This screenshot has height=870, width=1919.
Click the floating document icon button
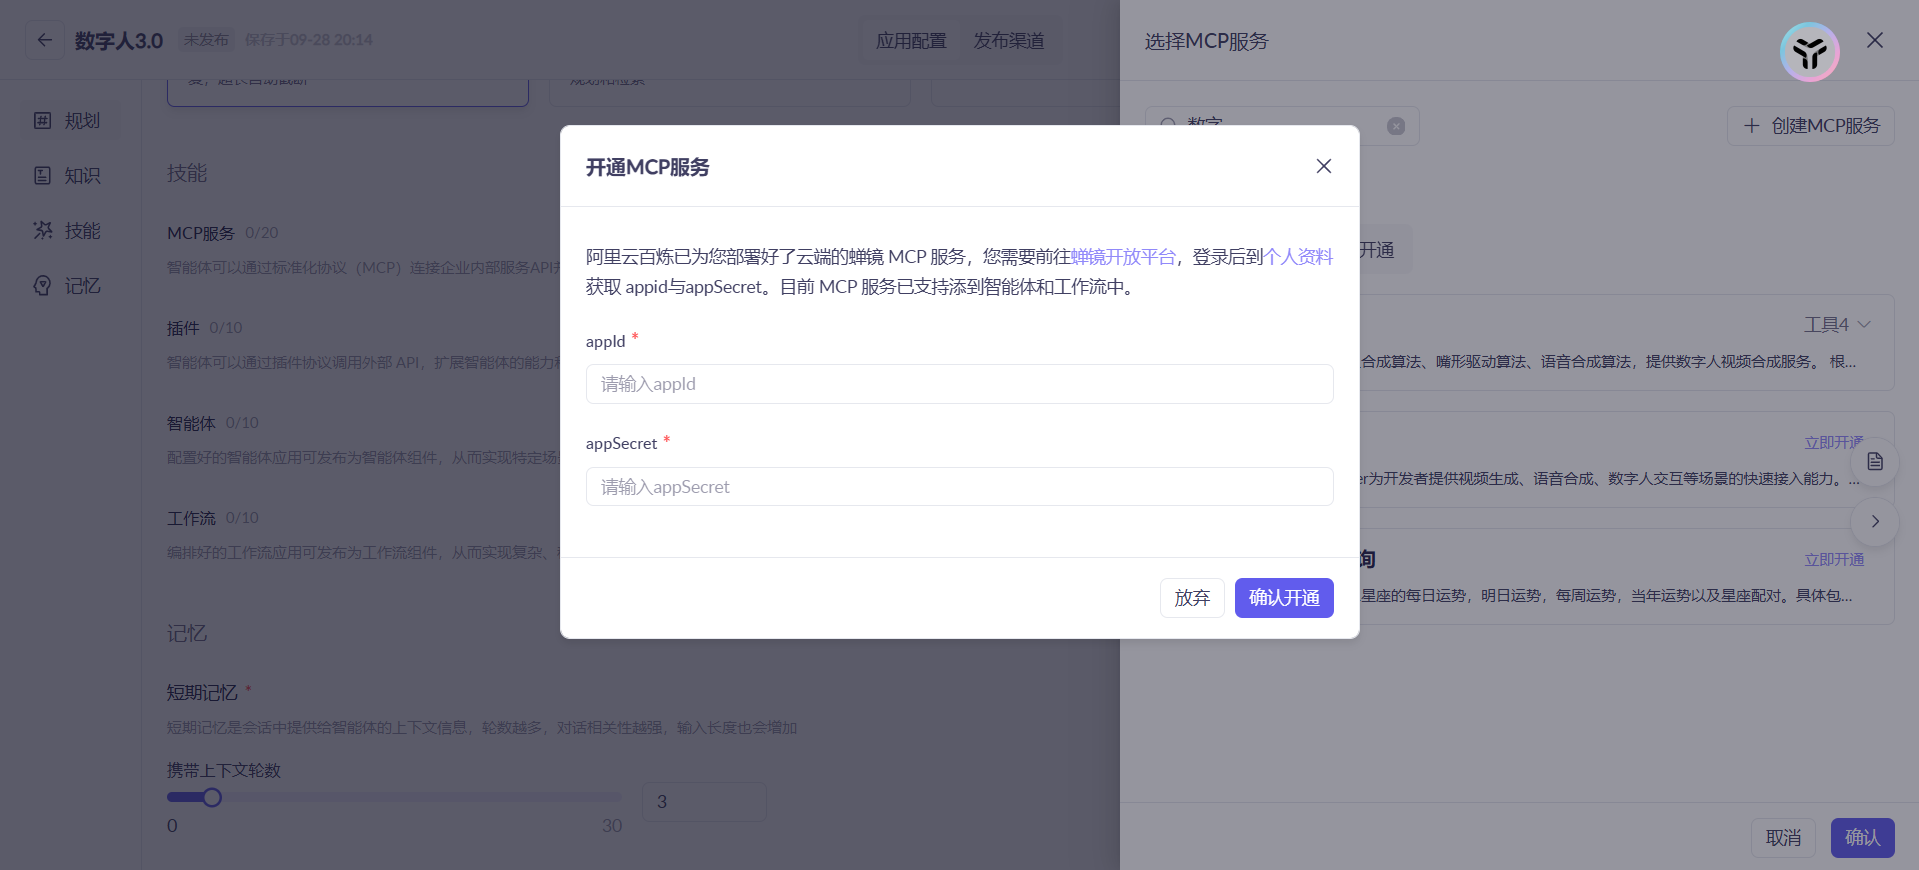[x=1875, y=462]
